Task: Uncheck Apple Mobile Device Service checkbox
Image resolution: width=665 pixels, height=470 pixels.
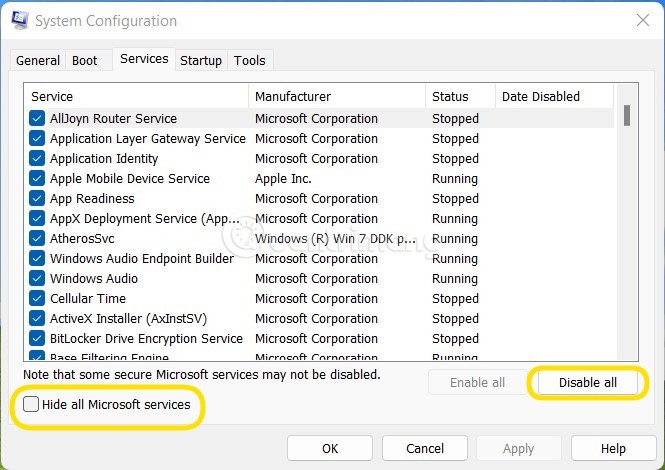Action: (37, 178)
